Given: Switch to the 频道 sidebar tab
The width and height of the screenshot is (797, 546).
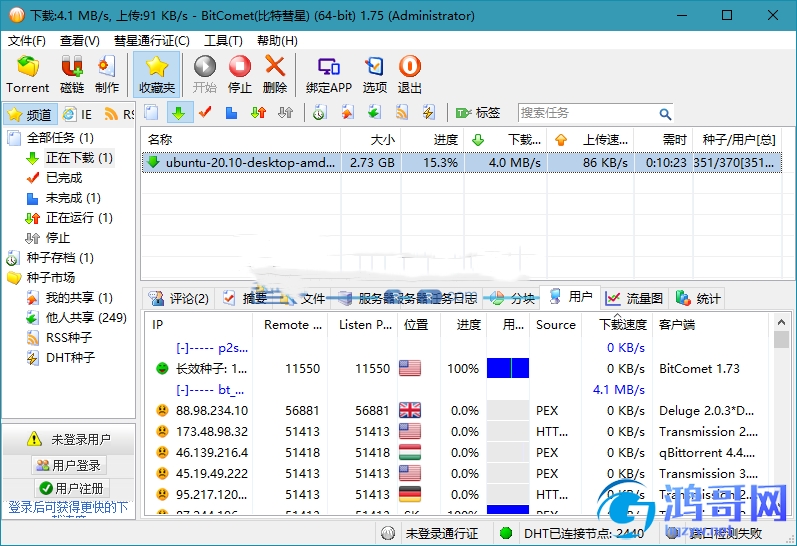Looking at the screenshot, I should coord(29,114).
